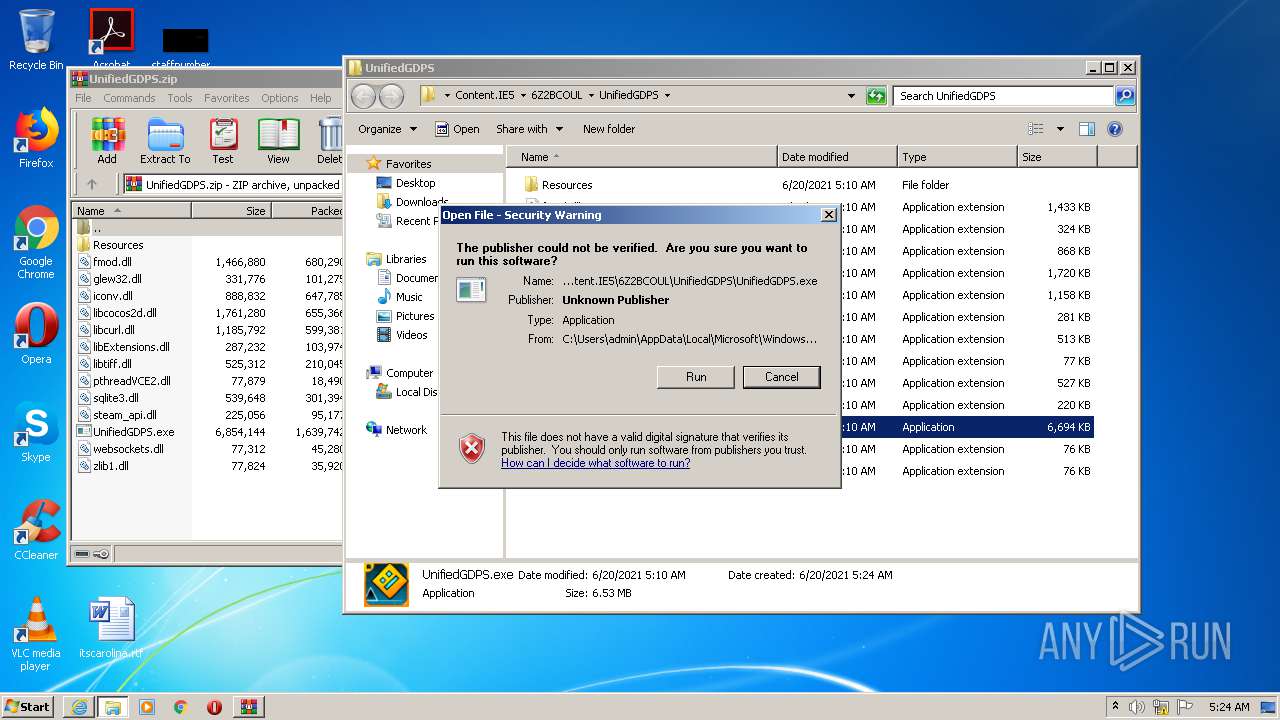
Task: Click the Delete icon in WinRAR toolbar
Action: point(329,140)
